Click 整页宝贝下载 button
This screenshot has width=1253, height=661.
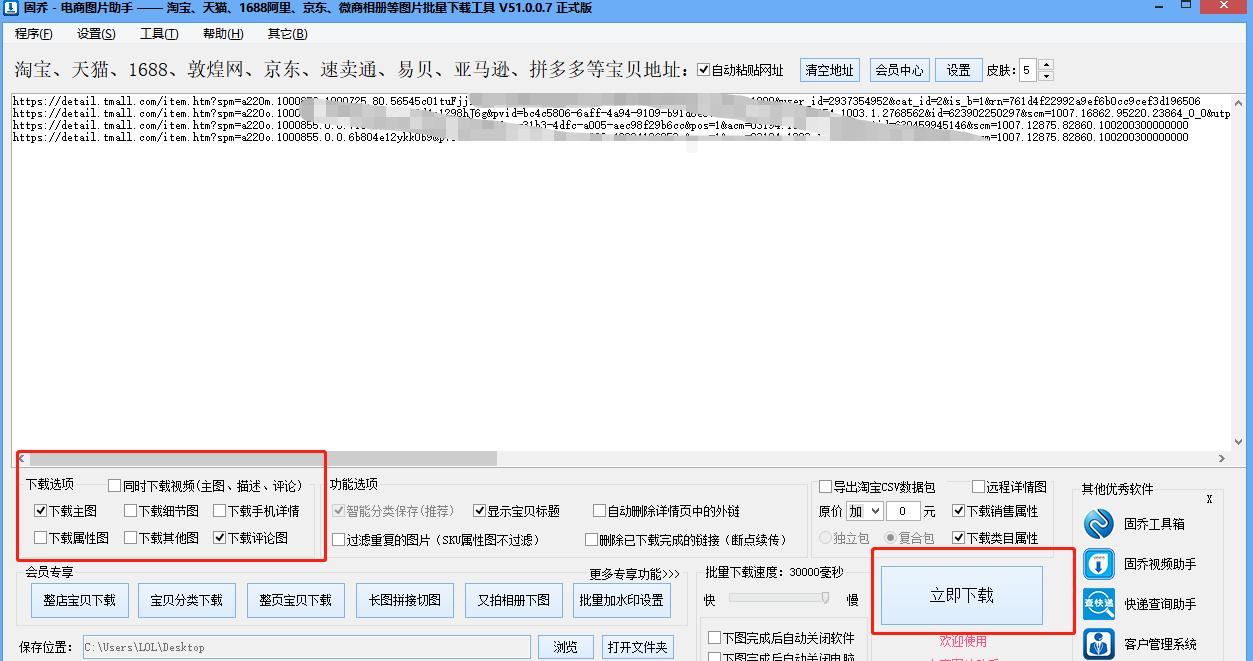coord(295,600)
